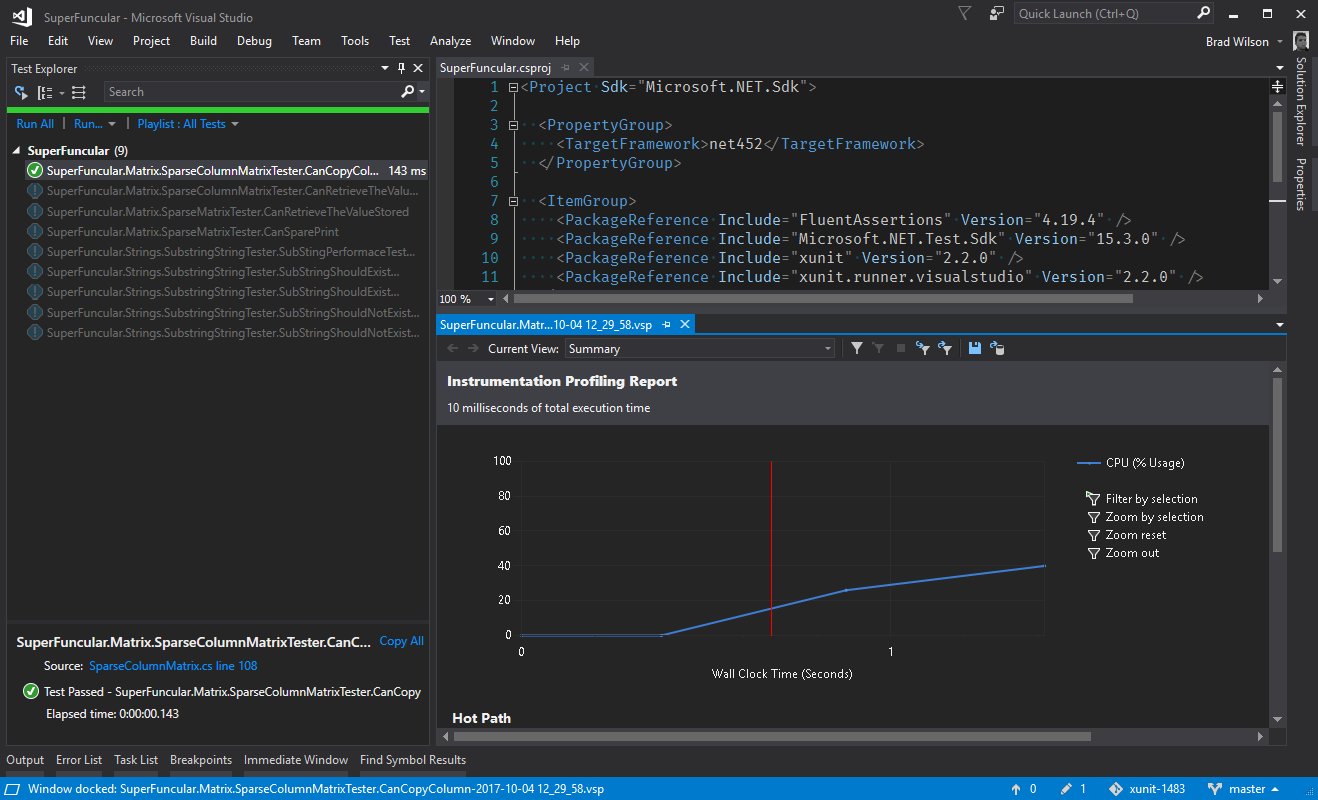Screen dimensions: 1318x800
Task: Click the Test Explorer search field
Action: pyautogui.click(x=252, y=92)
